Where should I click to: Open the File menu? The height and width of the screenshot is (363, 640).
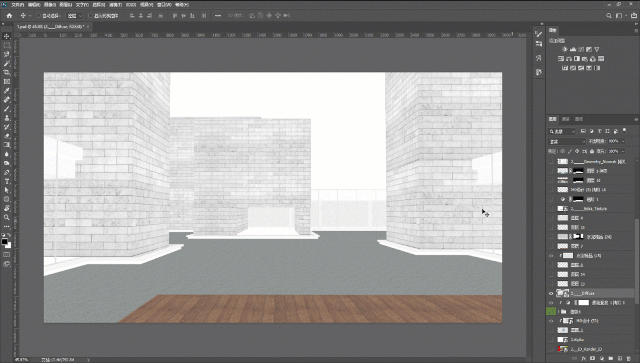(x=17, y=4)
